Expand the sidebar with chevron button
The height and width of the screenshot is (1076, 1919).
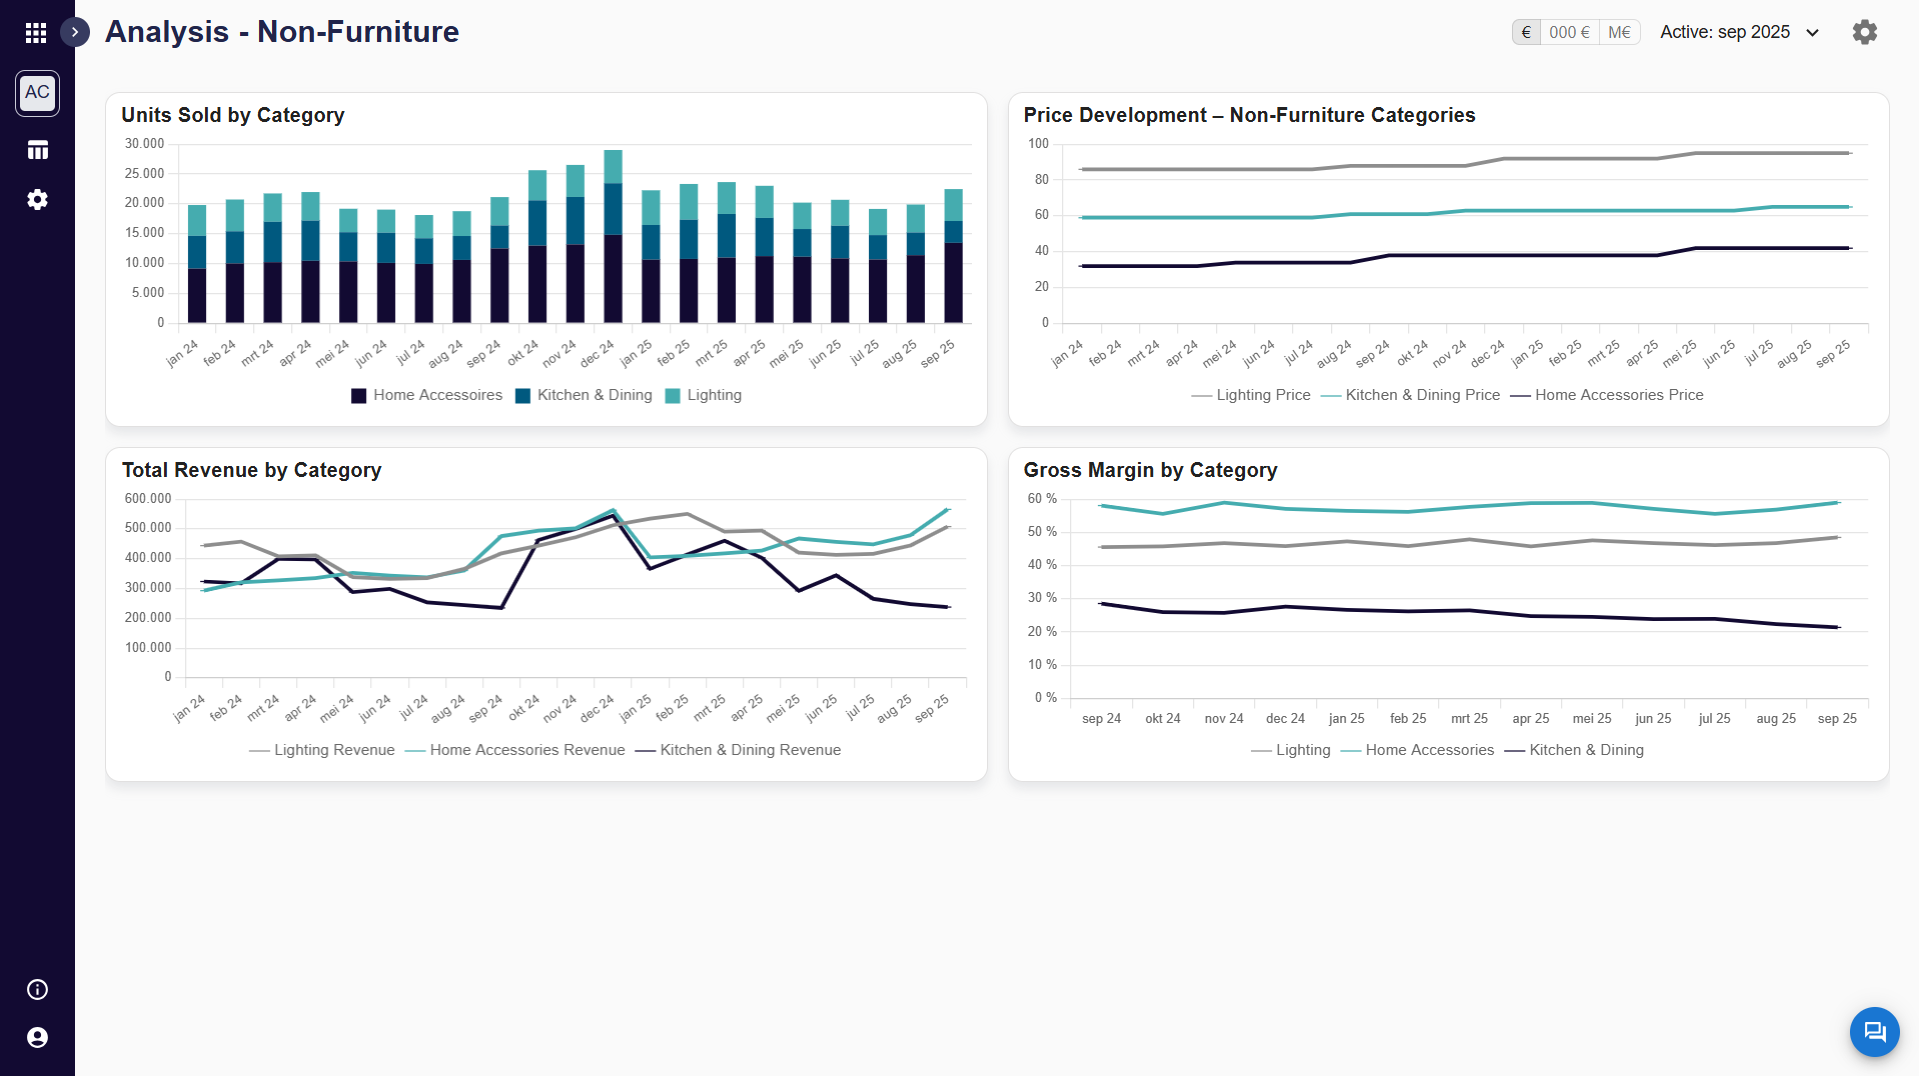(75, 32)
